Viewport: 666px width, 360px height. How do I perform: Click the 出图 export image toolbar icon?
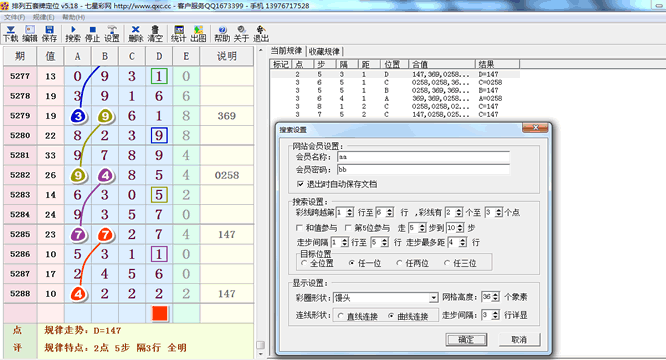[x=198, y=34]
